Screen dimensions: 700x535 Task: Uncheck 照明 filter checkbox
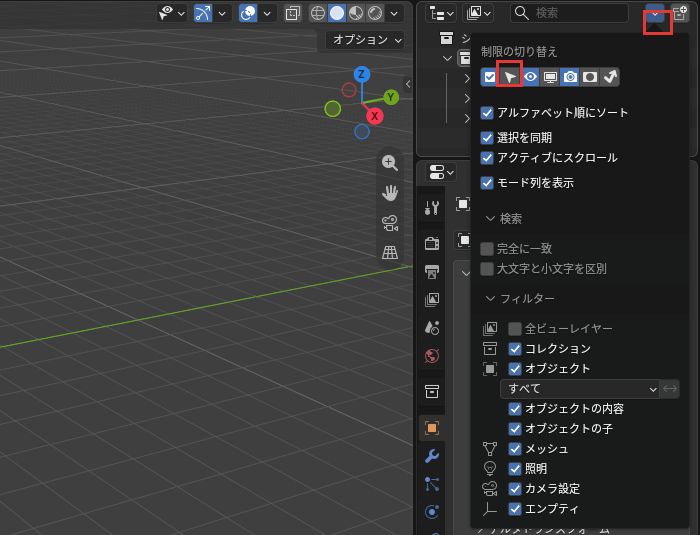point(515,469)
